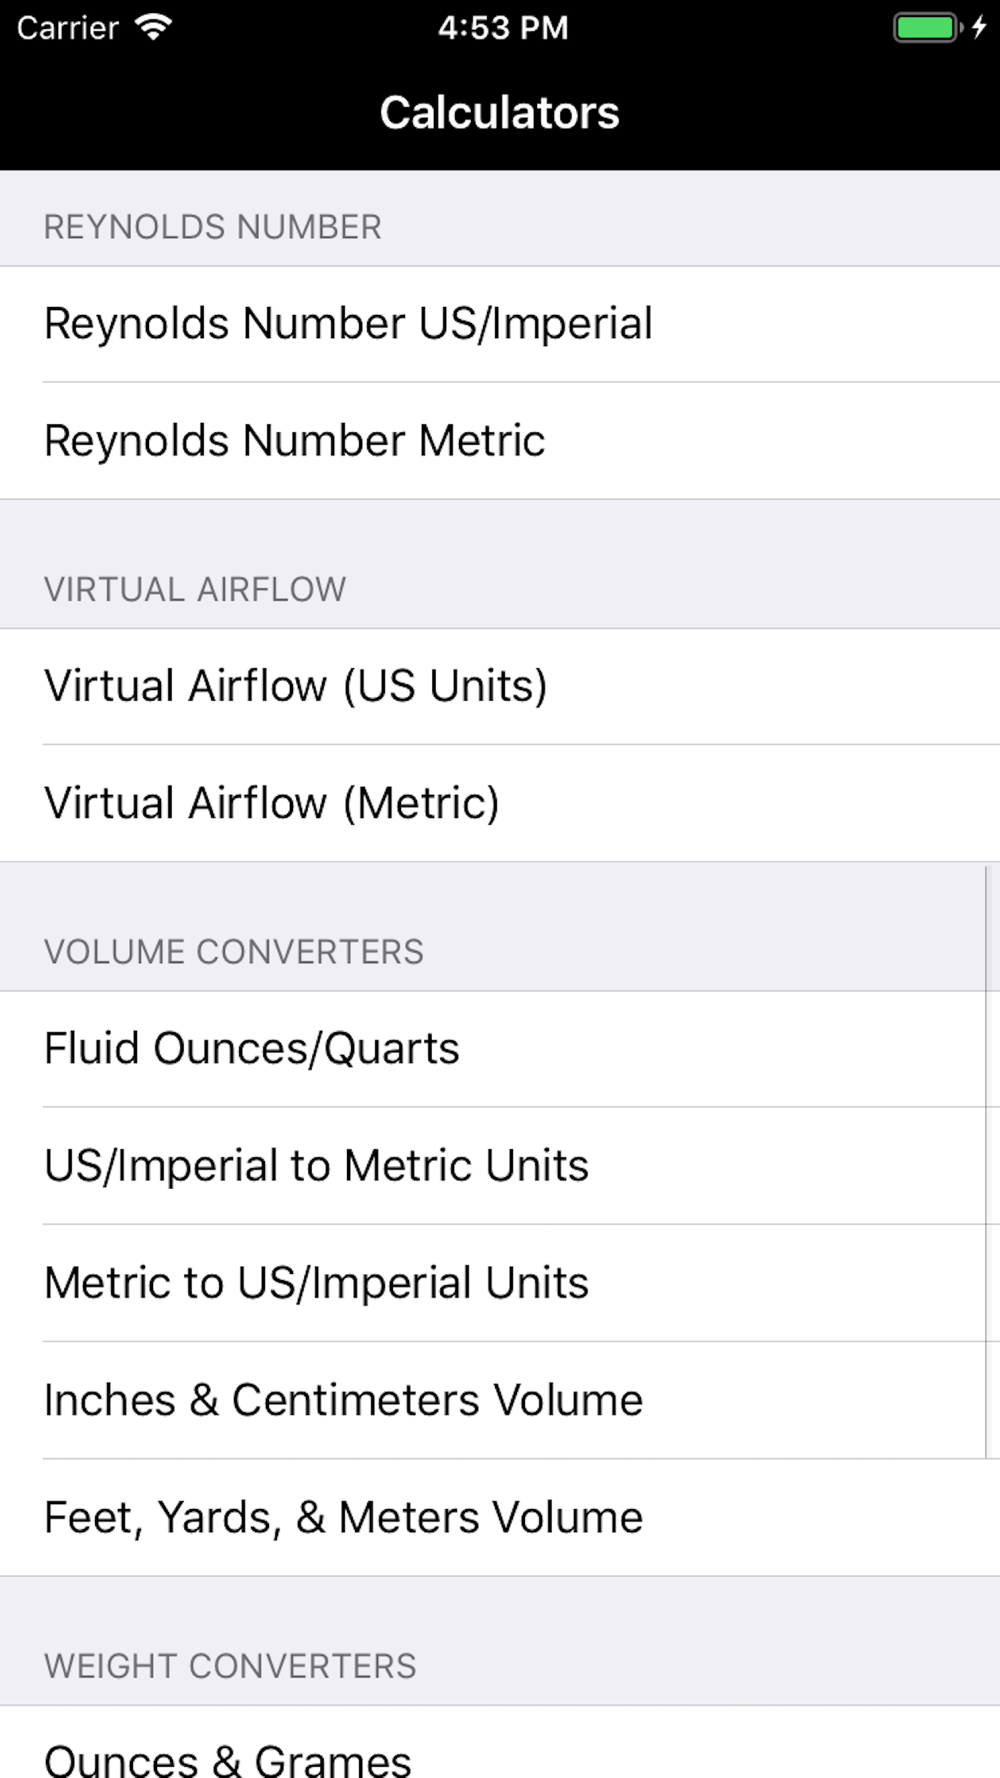Tap the 4:53 PM clock
The height and width of the screenshot is (1778, 1000).
point(503,28)
